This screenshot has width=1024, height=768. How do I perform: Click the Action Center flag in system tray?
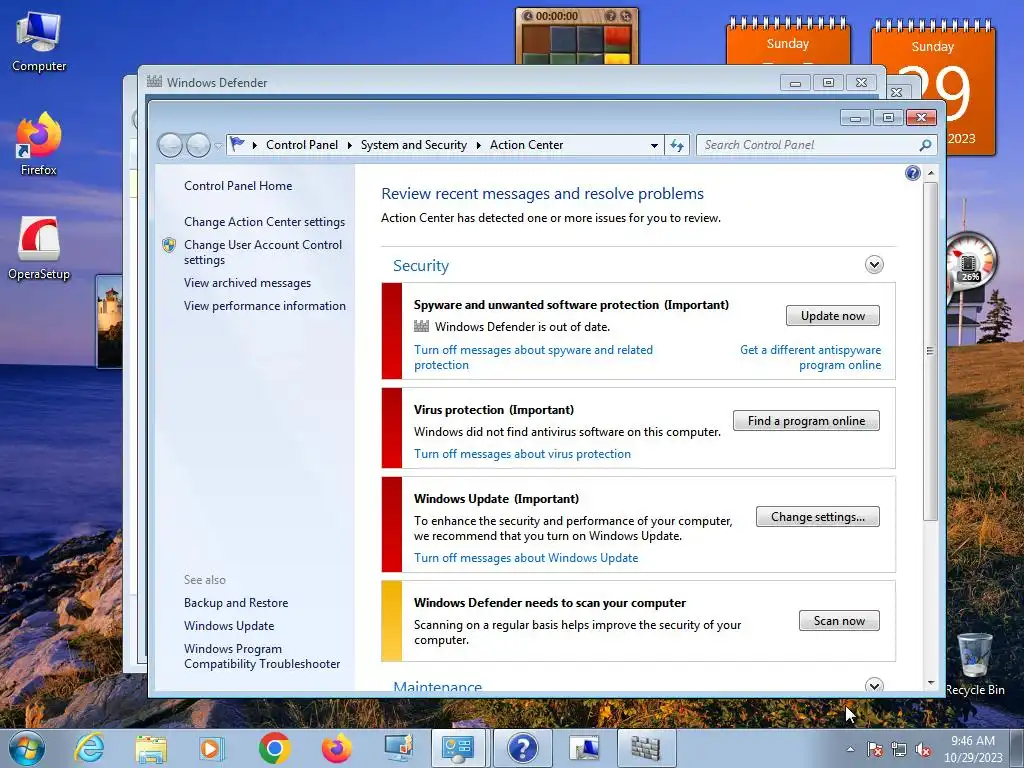[874, 750]
